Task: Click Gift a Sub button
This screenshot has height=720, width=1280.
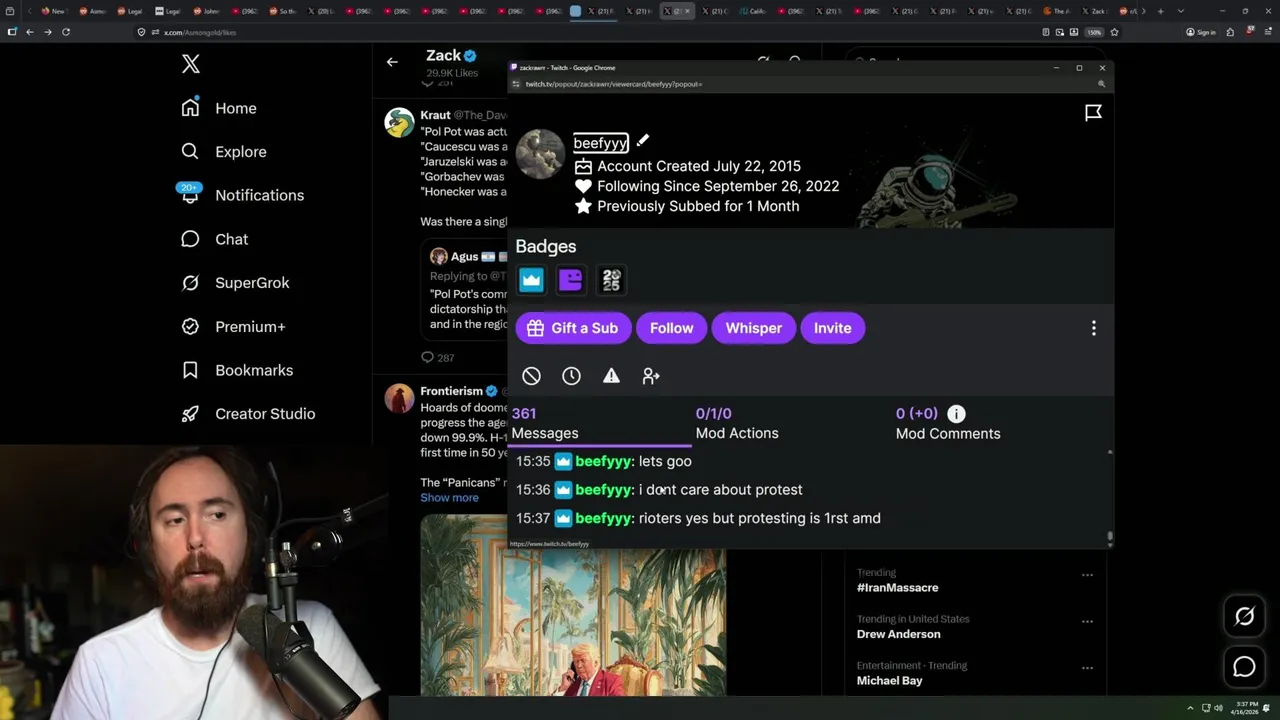Action: (x=573, y=328)
